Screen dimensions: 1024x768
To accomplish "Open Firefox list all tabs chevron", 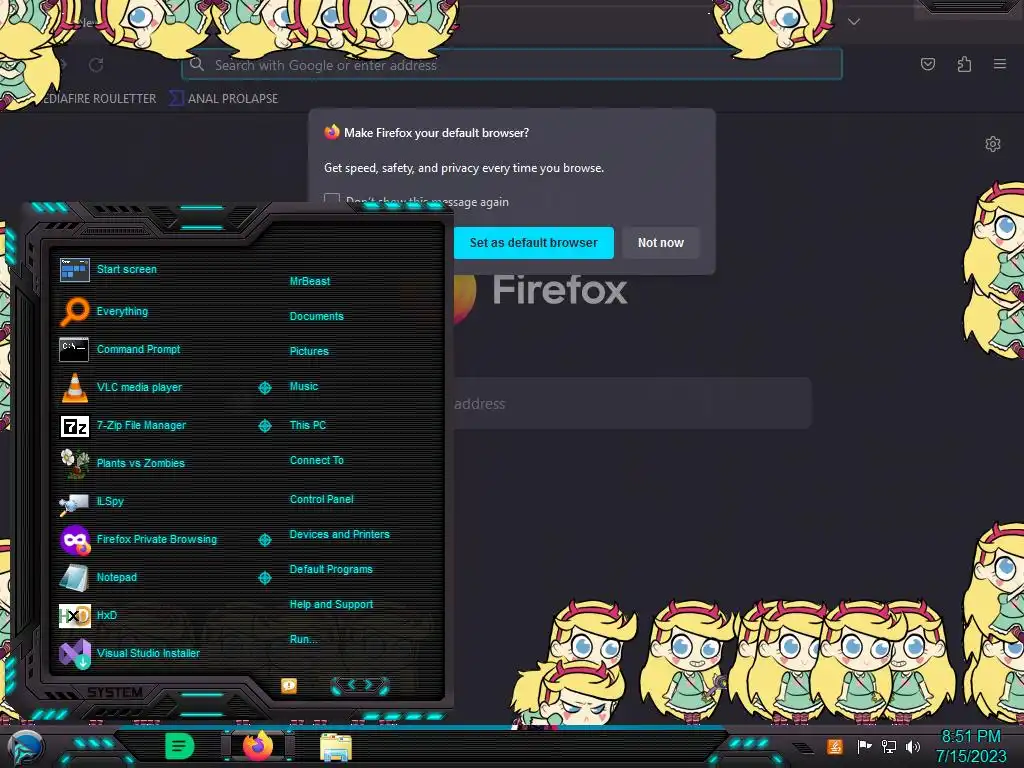I will coord(854,22).
